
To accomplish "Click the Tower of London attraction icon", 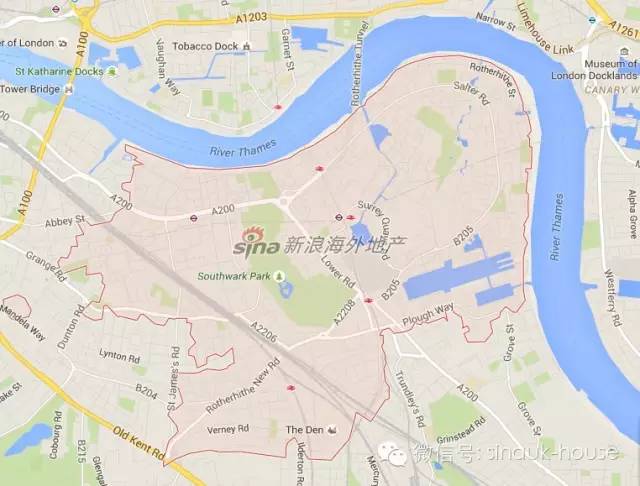I will click(x=63, y=43).
